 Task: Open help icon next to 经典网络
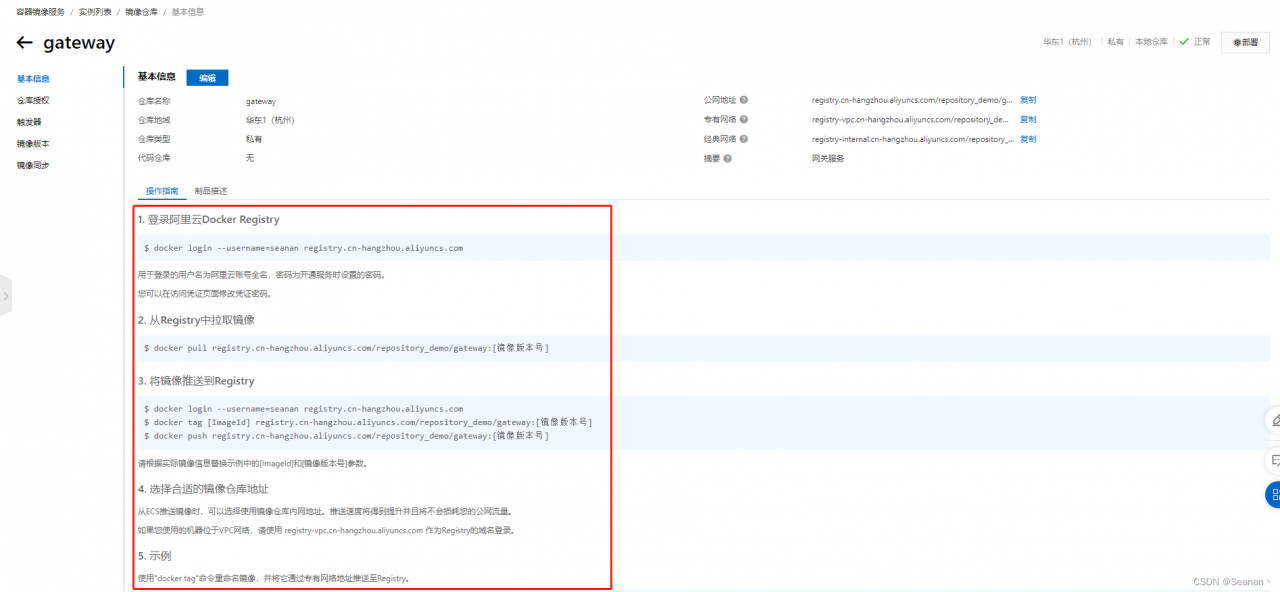point(744,139)
